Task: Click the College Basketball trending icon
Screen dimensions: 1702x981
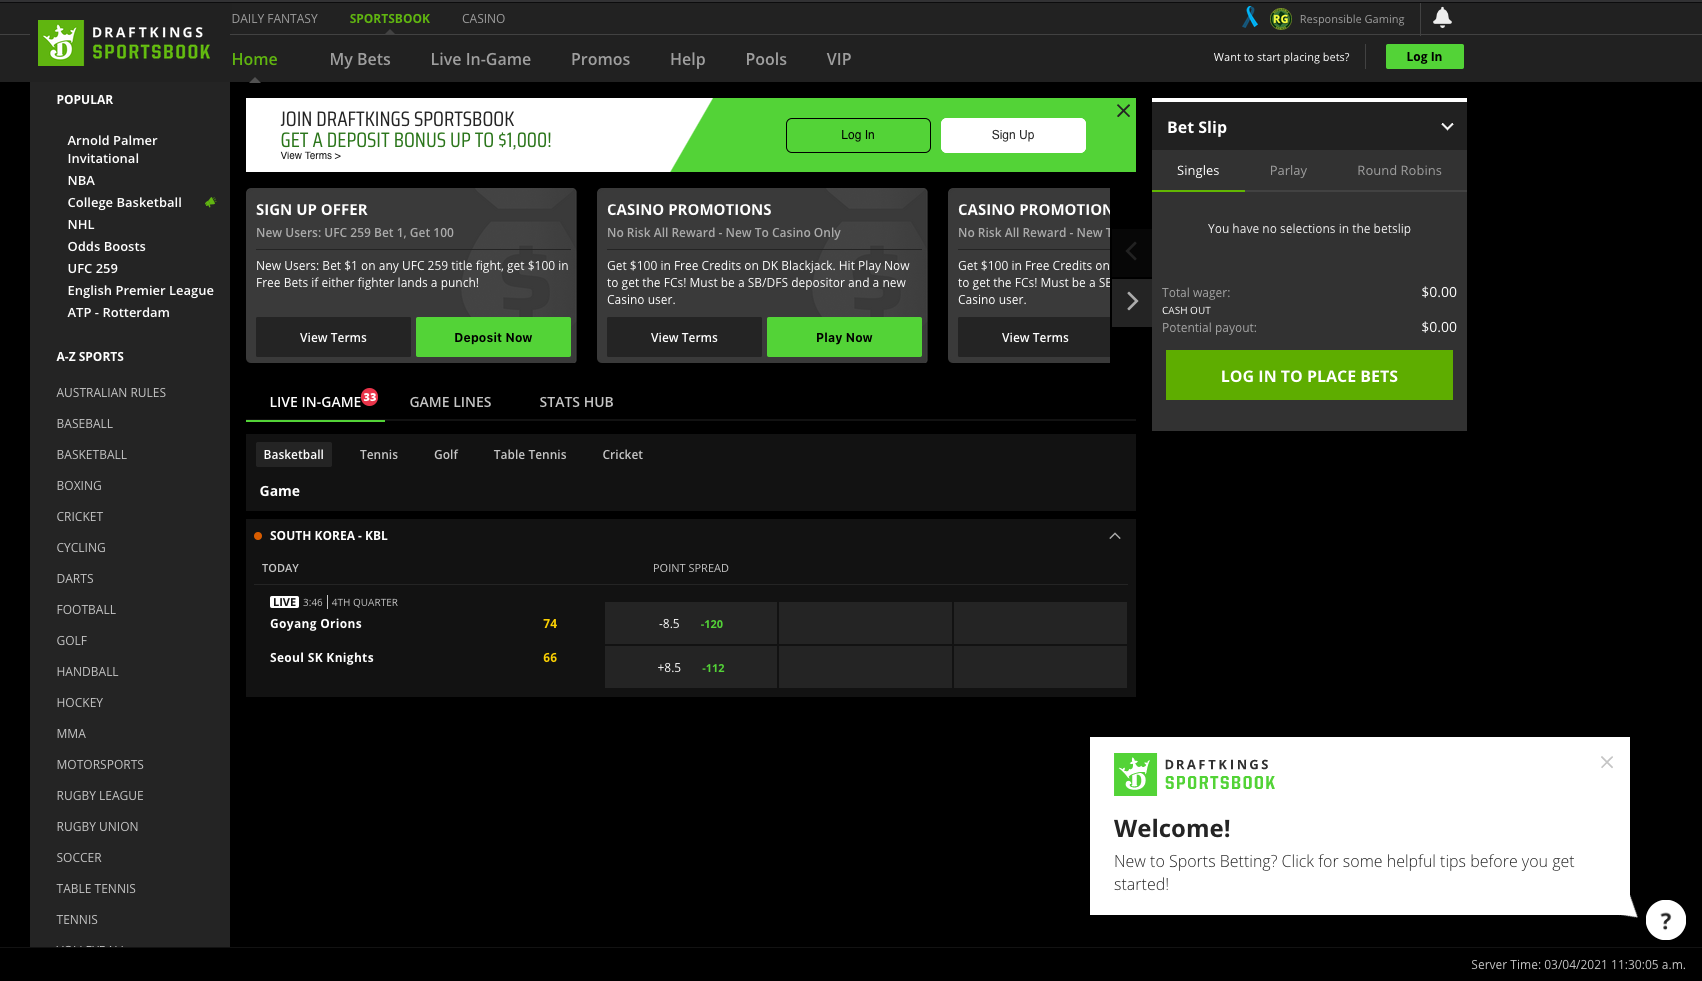Action: [x=210, y=202]
